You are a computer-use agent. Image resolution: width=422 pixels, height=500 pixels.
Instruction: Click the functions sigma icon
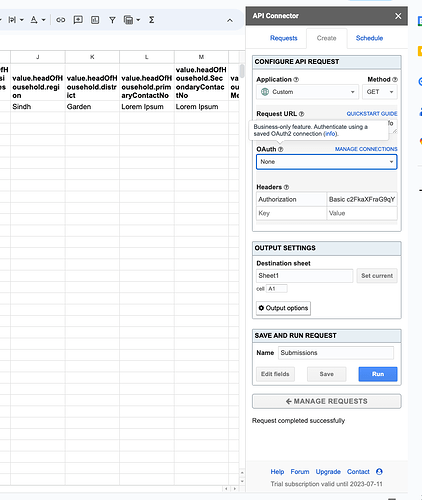(x=152, y=20)
